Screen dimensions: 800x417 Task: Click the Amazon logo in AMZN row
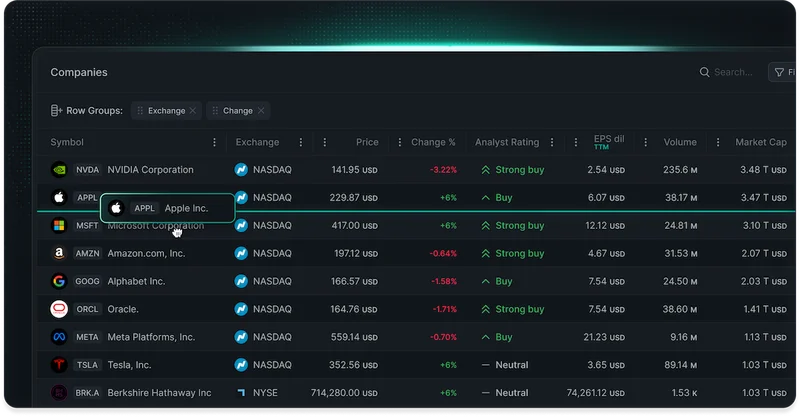click(x=58, y=254)
